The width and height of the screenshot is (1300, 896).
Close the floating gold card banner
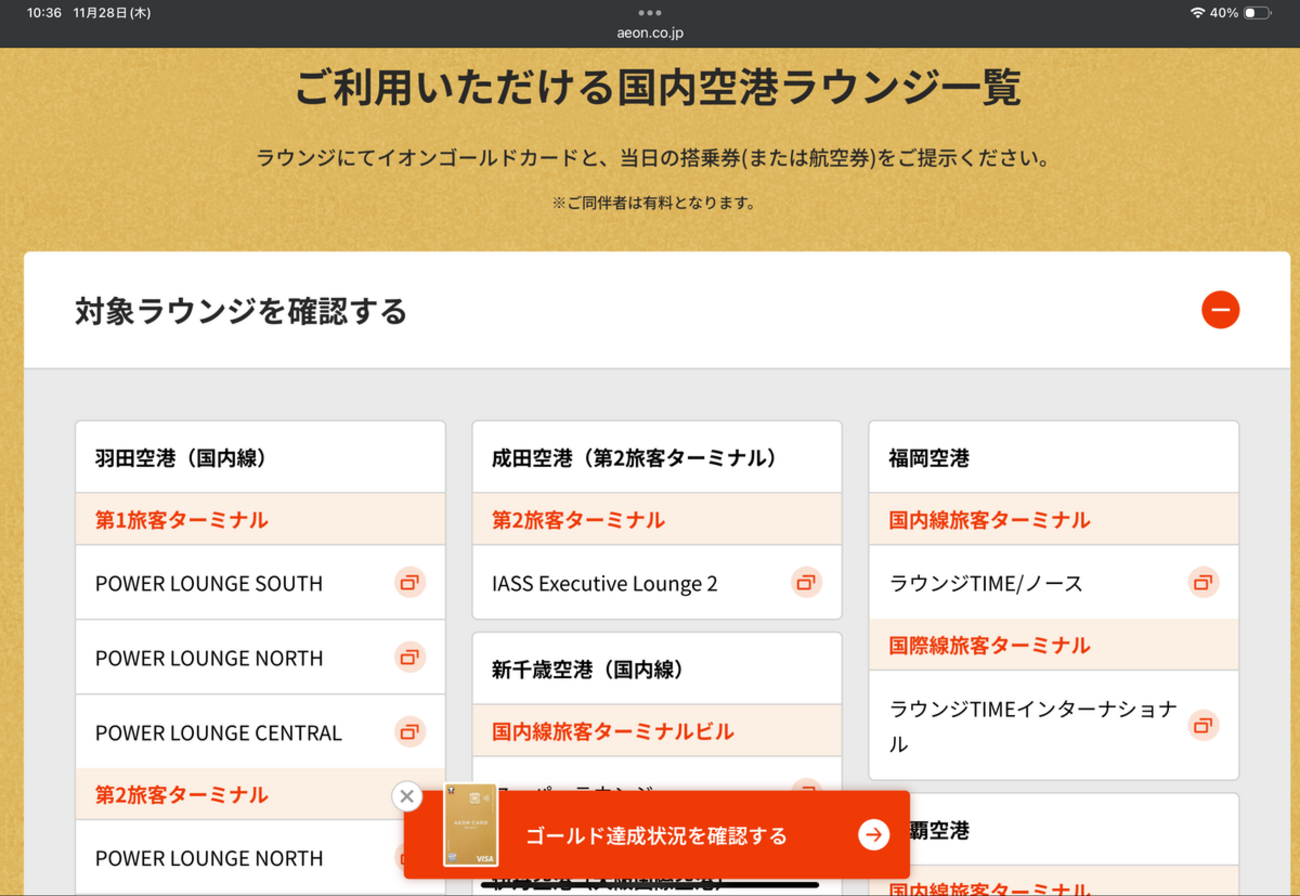click(x=406, y=797)
